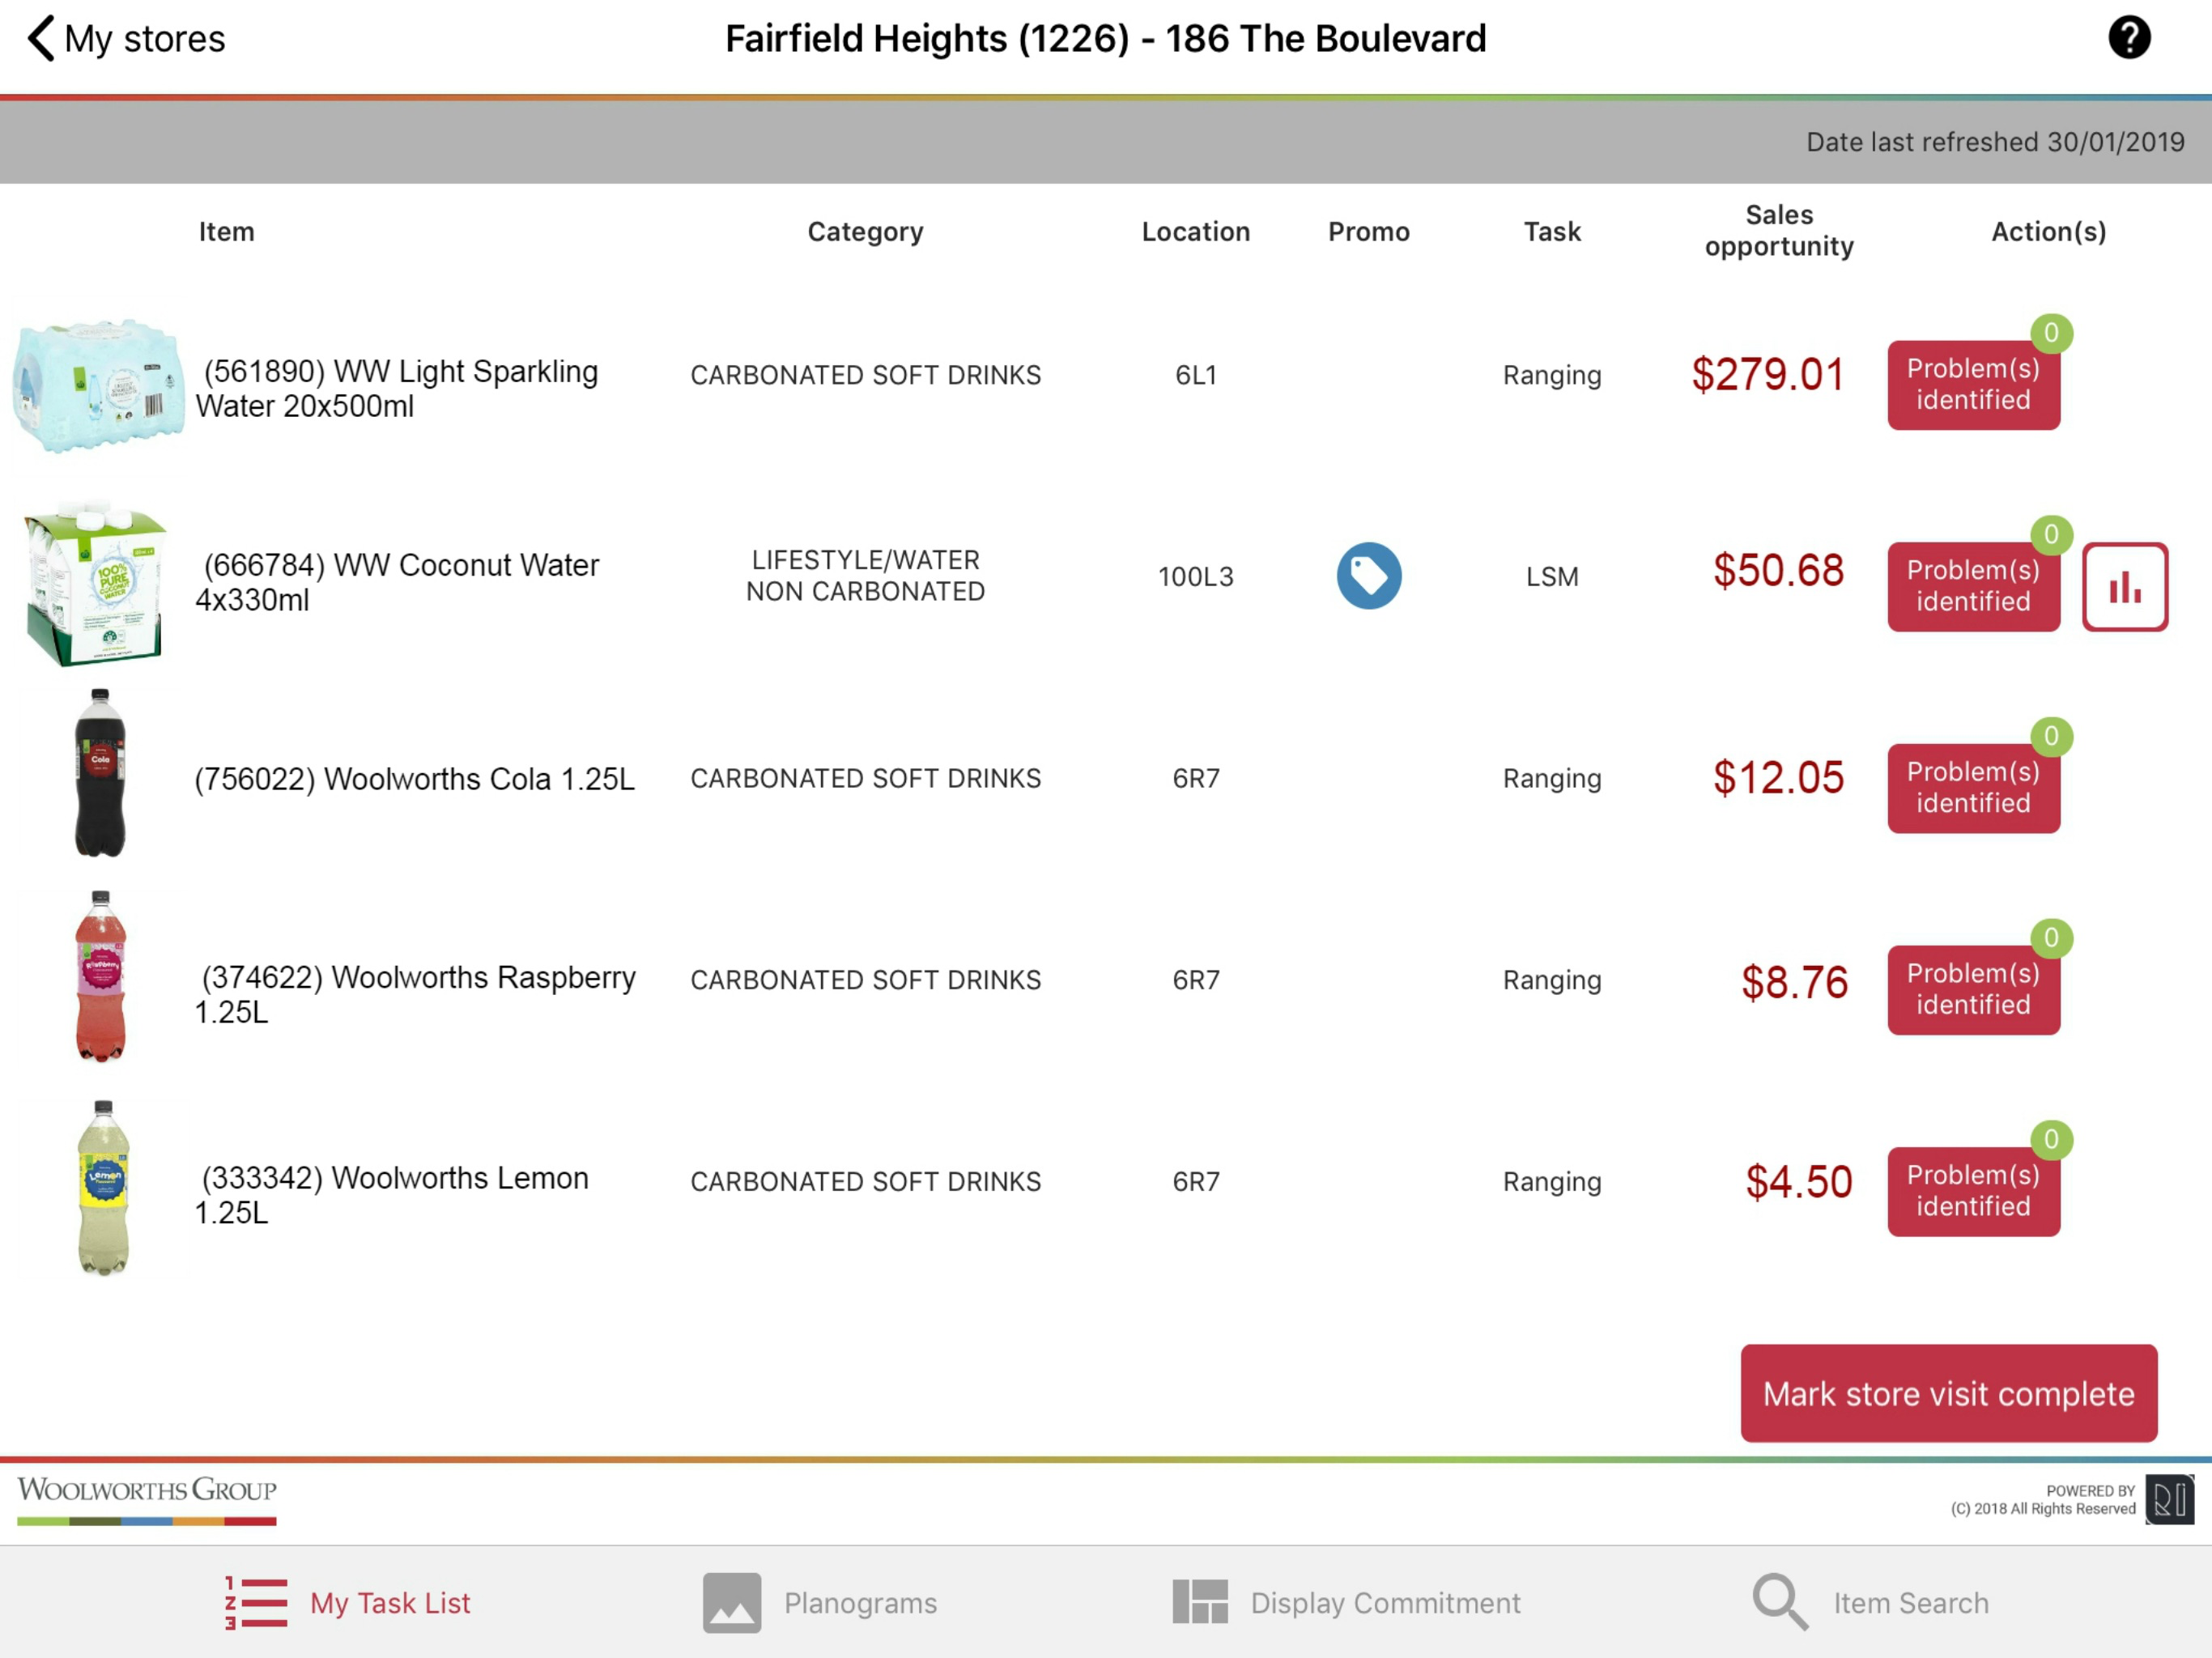This screenshot has width=2212, height=1658.
Task: Sort by the Sales opportunity column header
Action: pos(1778,230)
